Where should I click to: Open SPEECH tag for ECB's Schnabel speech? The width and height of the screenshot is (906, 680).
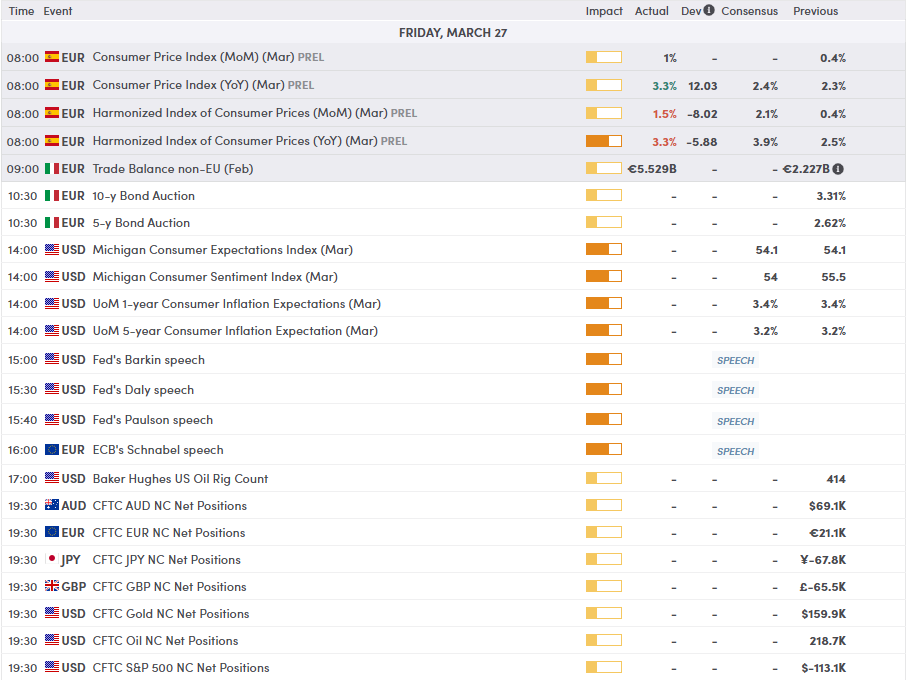click(x=736, y=451)
